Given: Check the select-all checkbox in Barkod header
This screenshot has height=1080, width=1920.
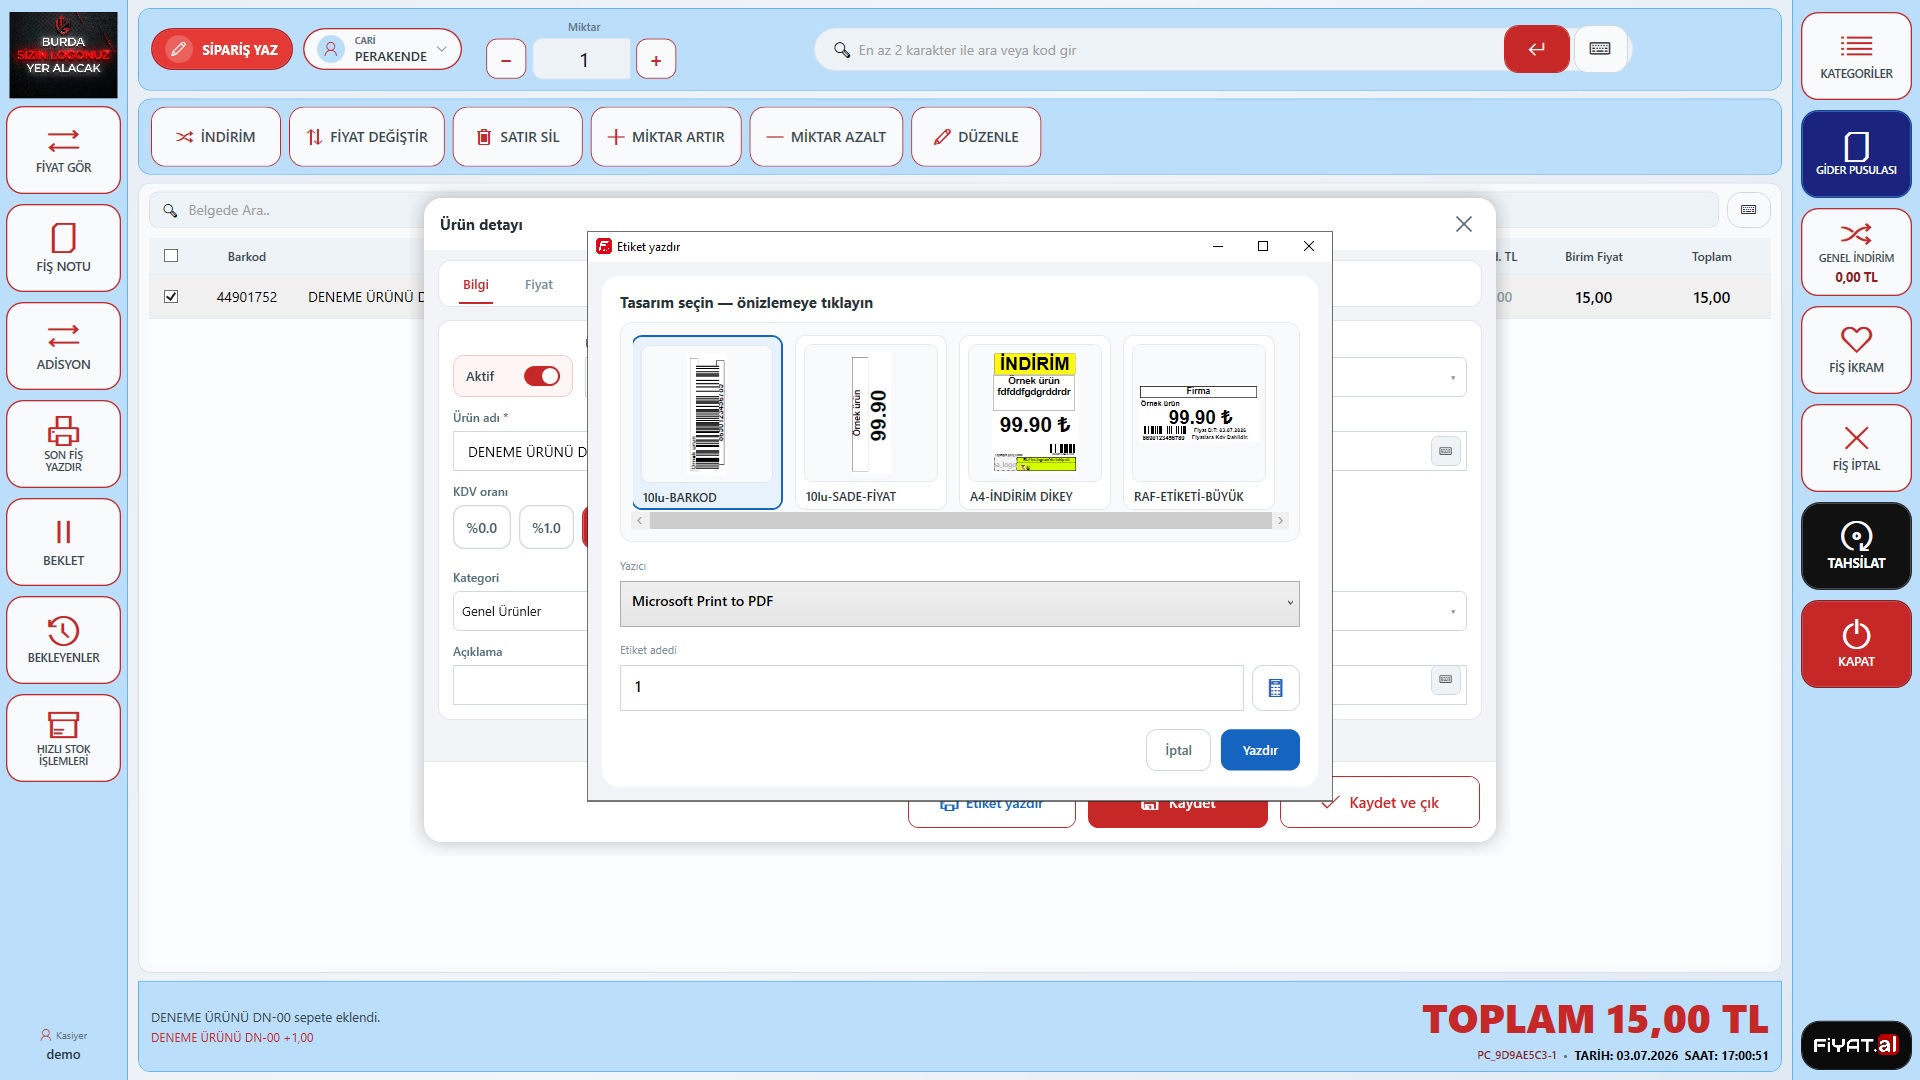Looking at the screenshot, I should click(x=171, y=256).
